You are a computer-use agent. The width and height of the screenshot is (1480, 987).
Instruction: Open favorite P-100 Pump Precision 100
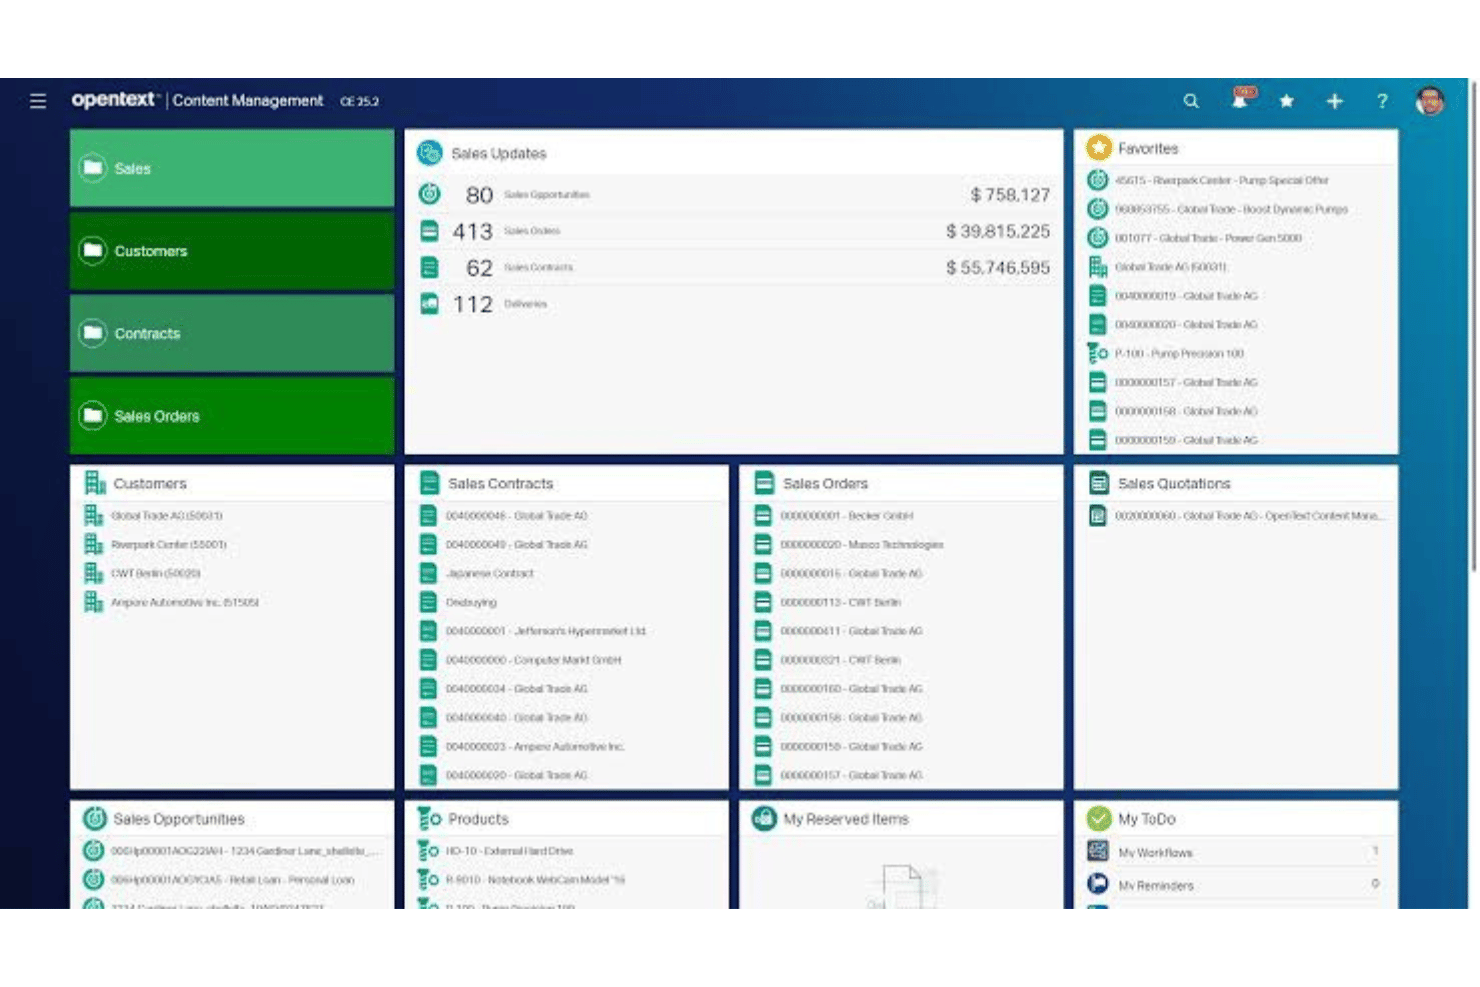(1179, 353)
